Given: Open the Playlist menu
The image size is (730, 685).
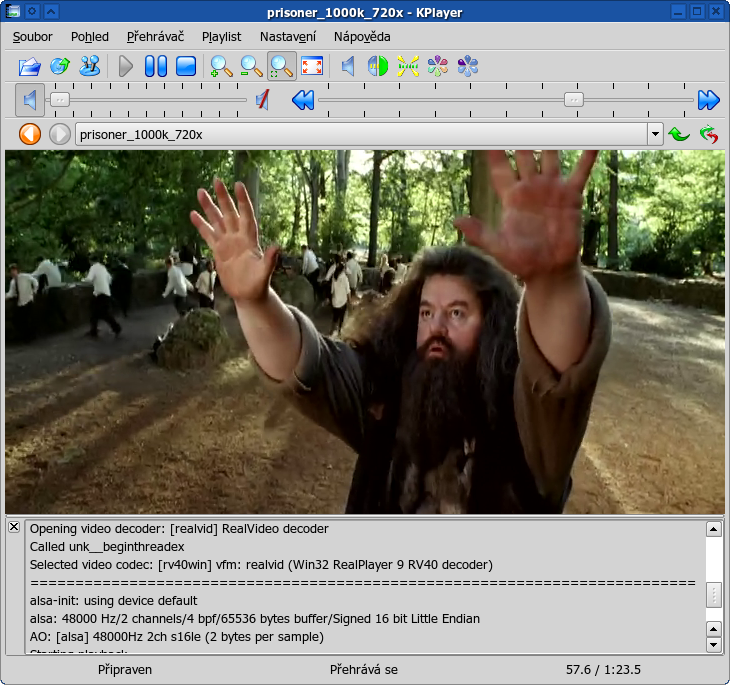Looking at the screenshot, I should [222, 37].
